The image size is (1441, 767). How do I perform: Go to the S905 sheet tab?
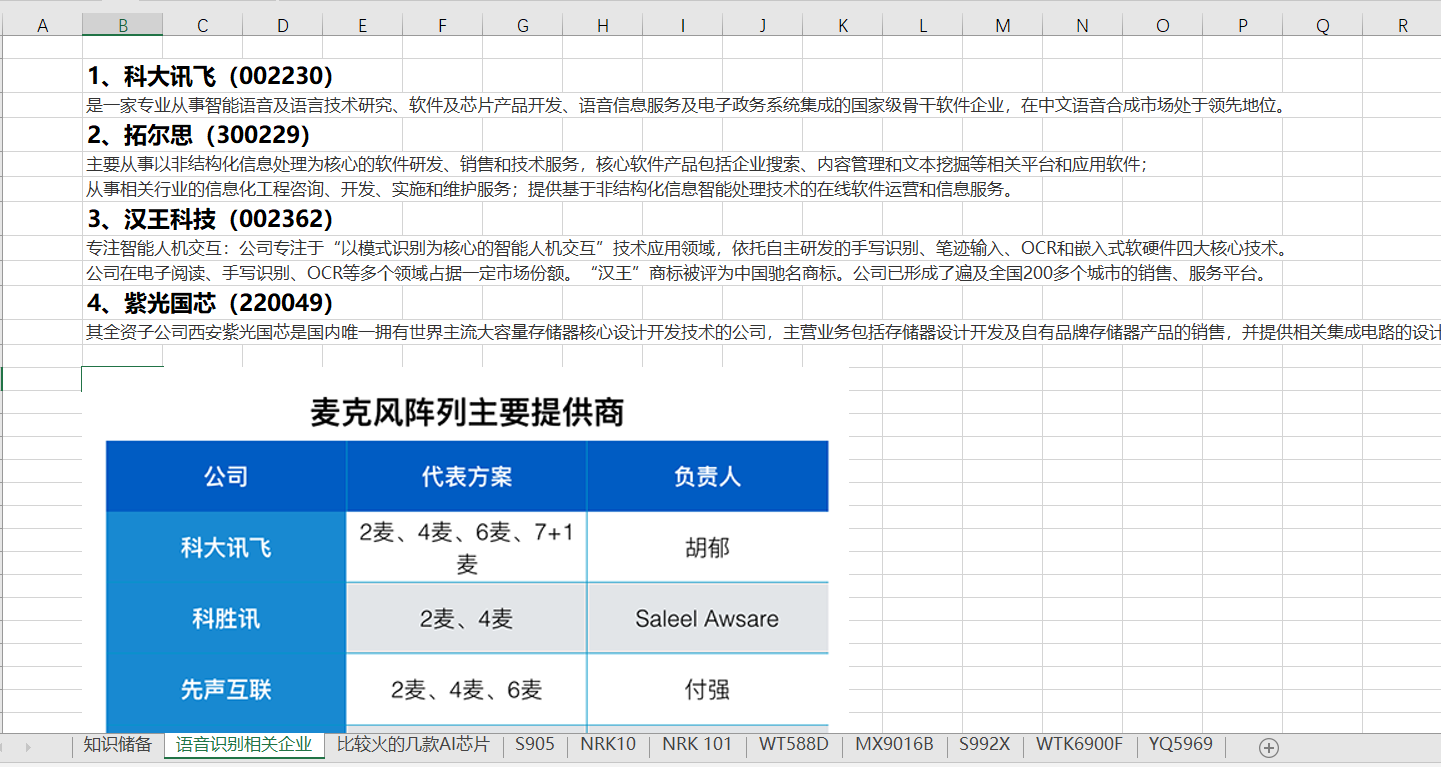535,745
